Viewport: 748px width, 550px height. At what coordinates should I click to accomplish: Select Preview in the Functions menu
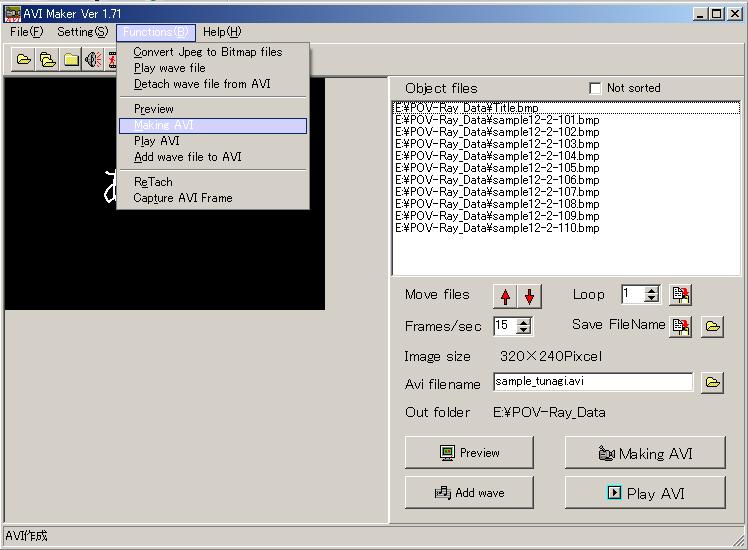(213, 109)
